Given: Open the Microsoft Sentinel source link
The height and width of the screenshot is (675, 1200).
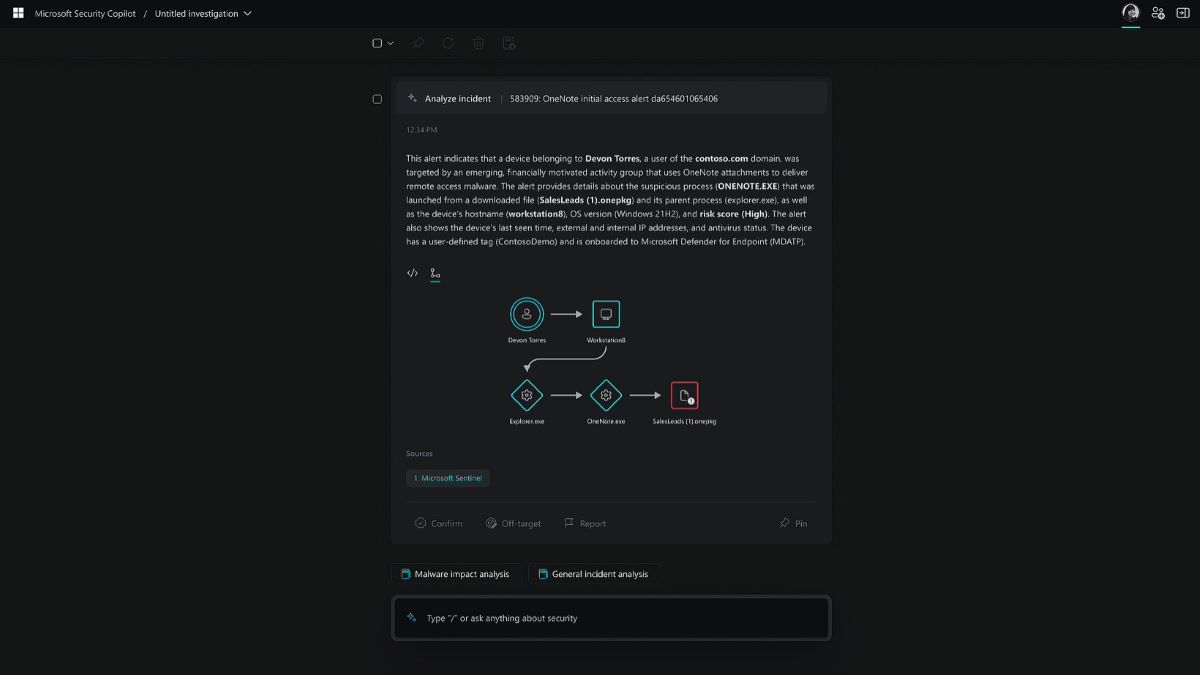Looking at the screenshot, I should click(448, 478).
